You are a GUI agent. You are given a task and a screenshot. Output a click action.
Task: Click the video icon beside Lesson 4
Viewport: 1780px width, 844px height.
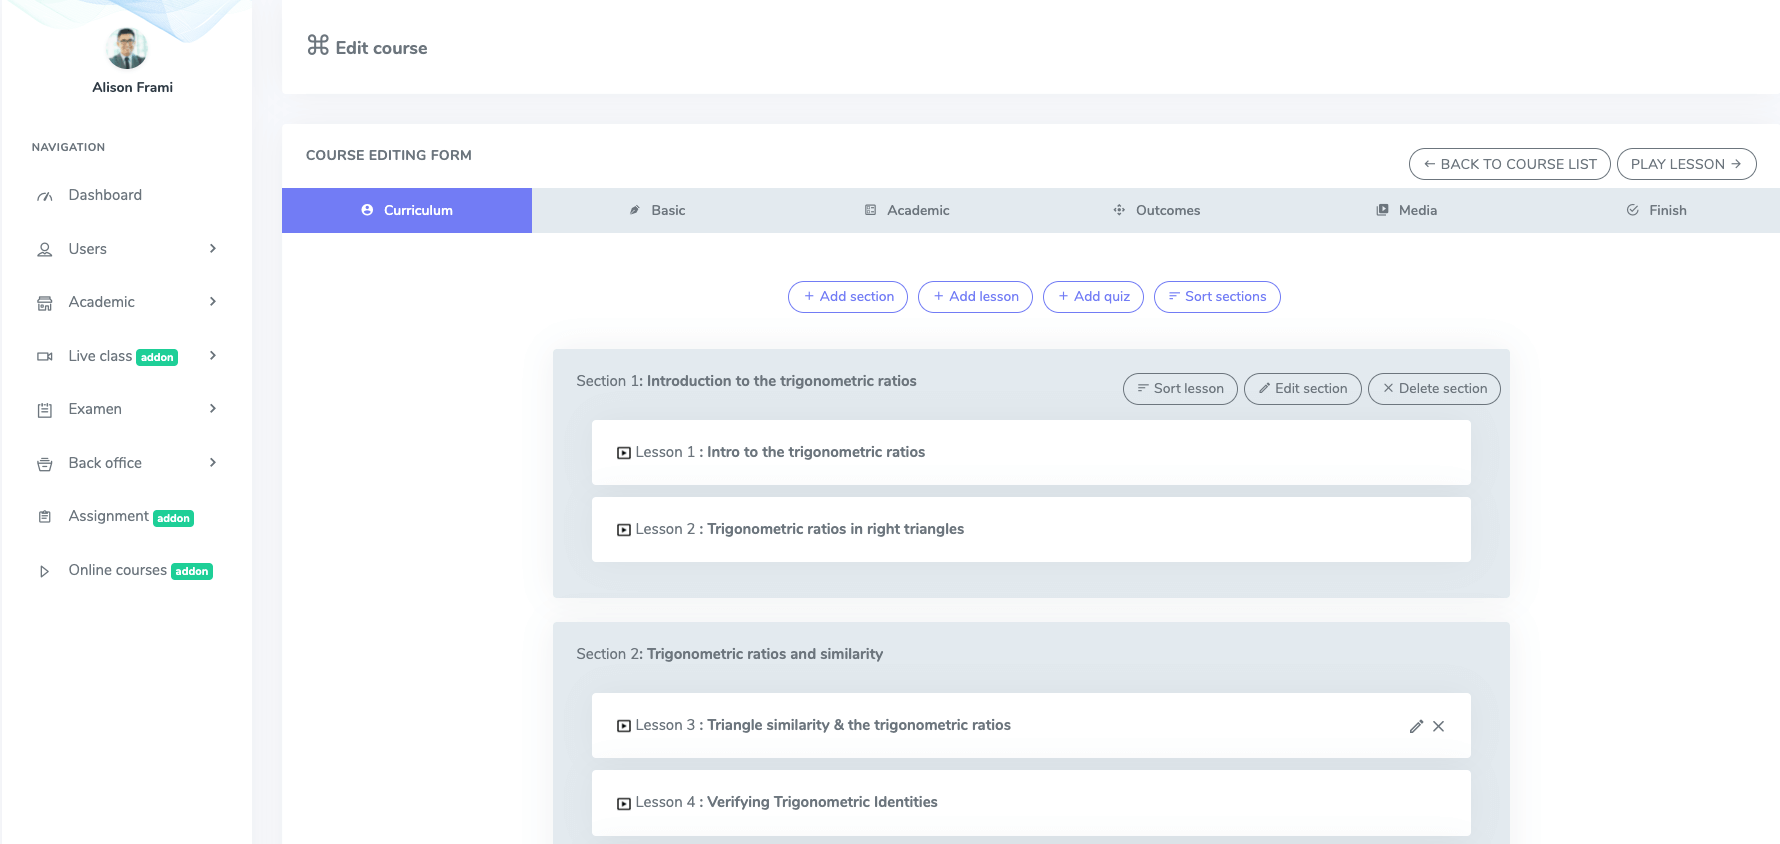coord(624,803)
